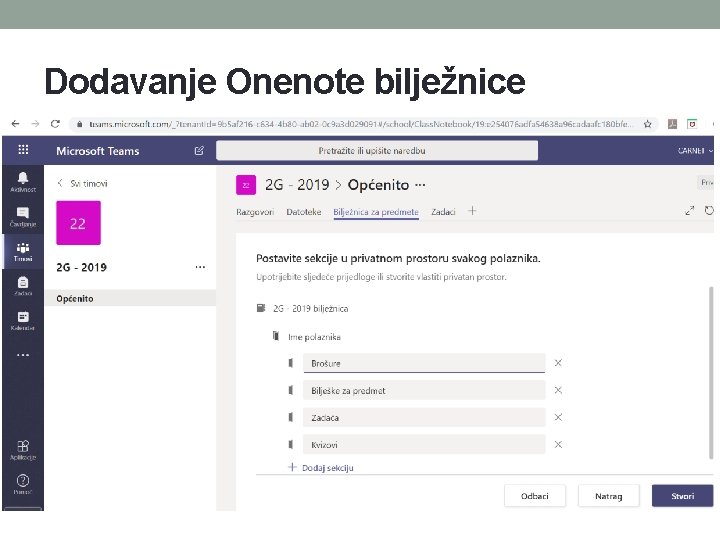
Task: Switch to the Razgovori tab
Action: point(255,212)
